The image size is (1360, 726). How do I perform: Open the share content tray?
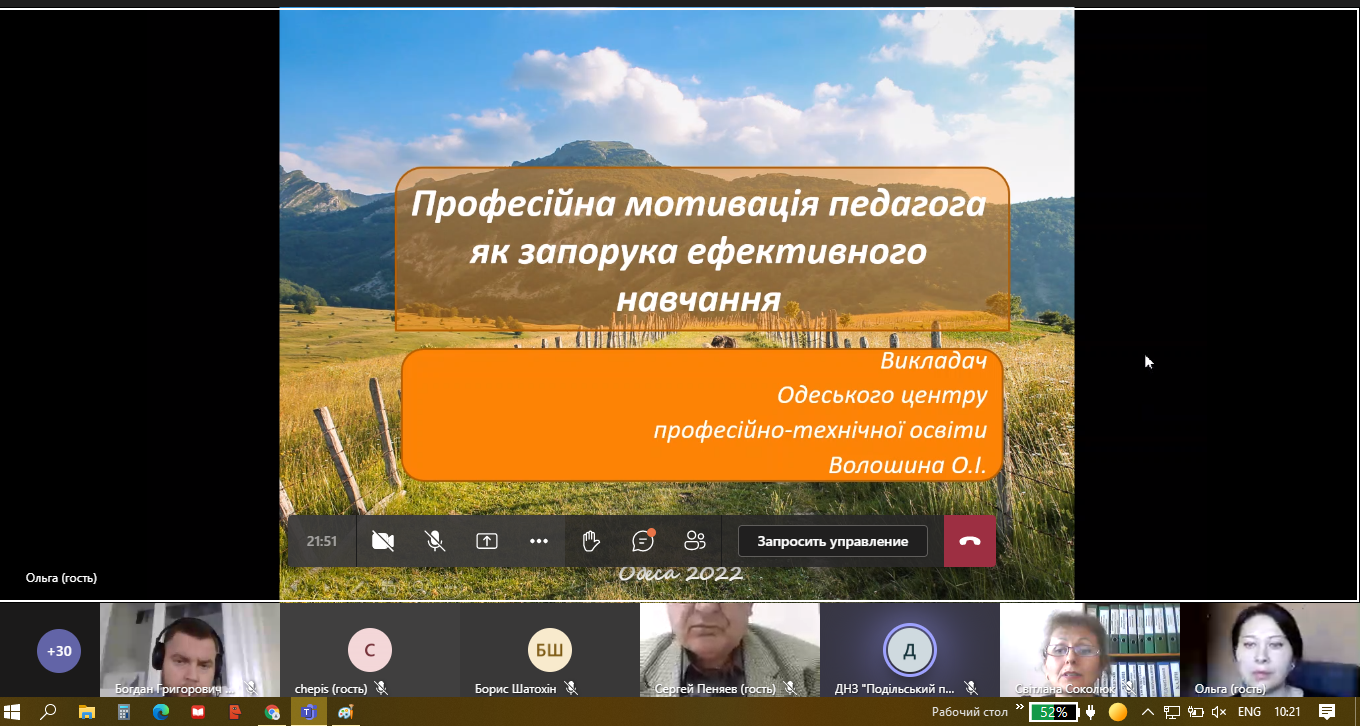tap(487, 541)
